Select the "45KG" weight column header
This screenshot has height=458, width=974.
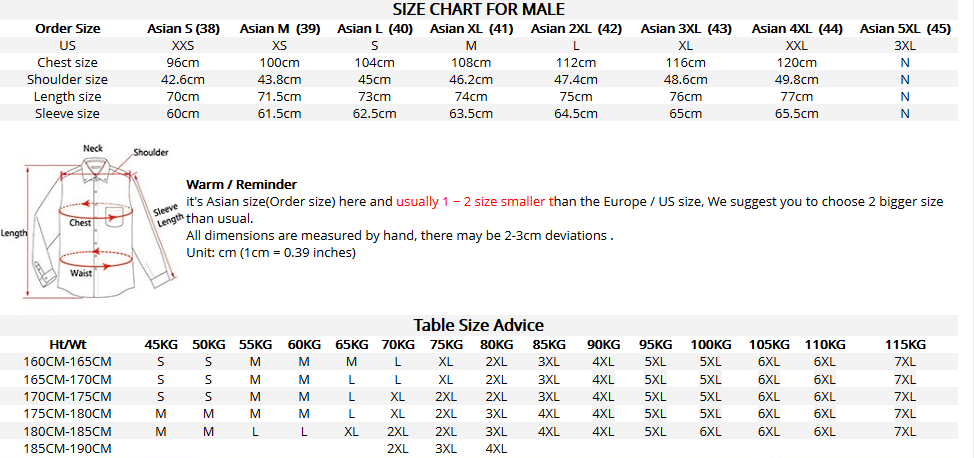[x=161, y=345]
